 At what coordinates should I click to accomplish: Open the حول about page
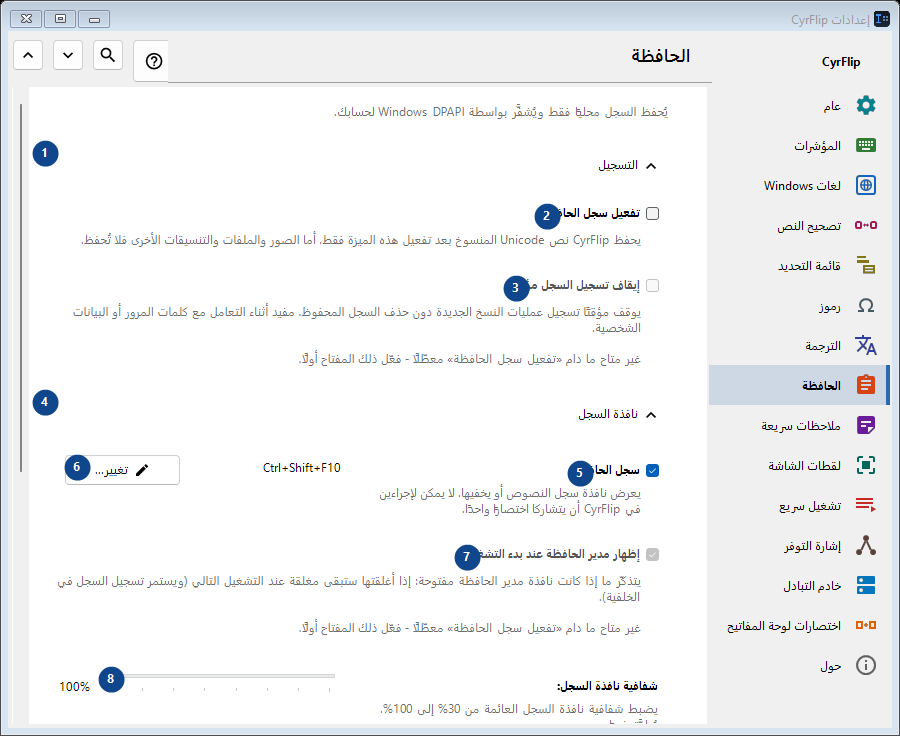tap(798, 665)
